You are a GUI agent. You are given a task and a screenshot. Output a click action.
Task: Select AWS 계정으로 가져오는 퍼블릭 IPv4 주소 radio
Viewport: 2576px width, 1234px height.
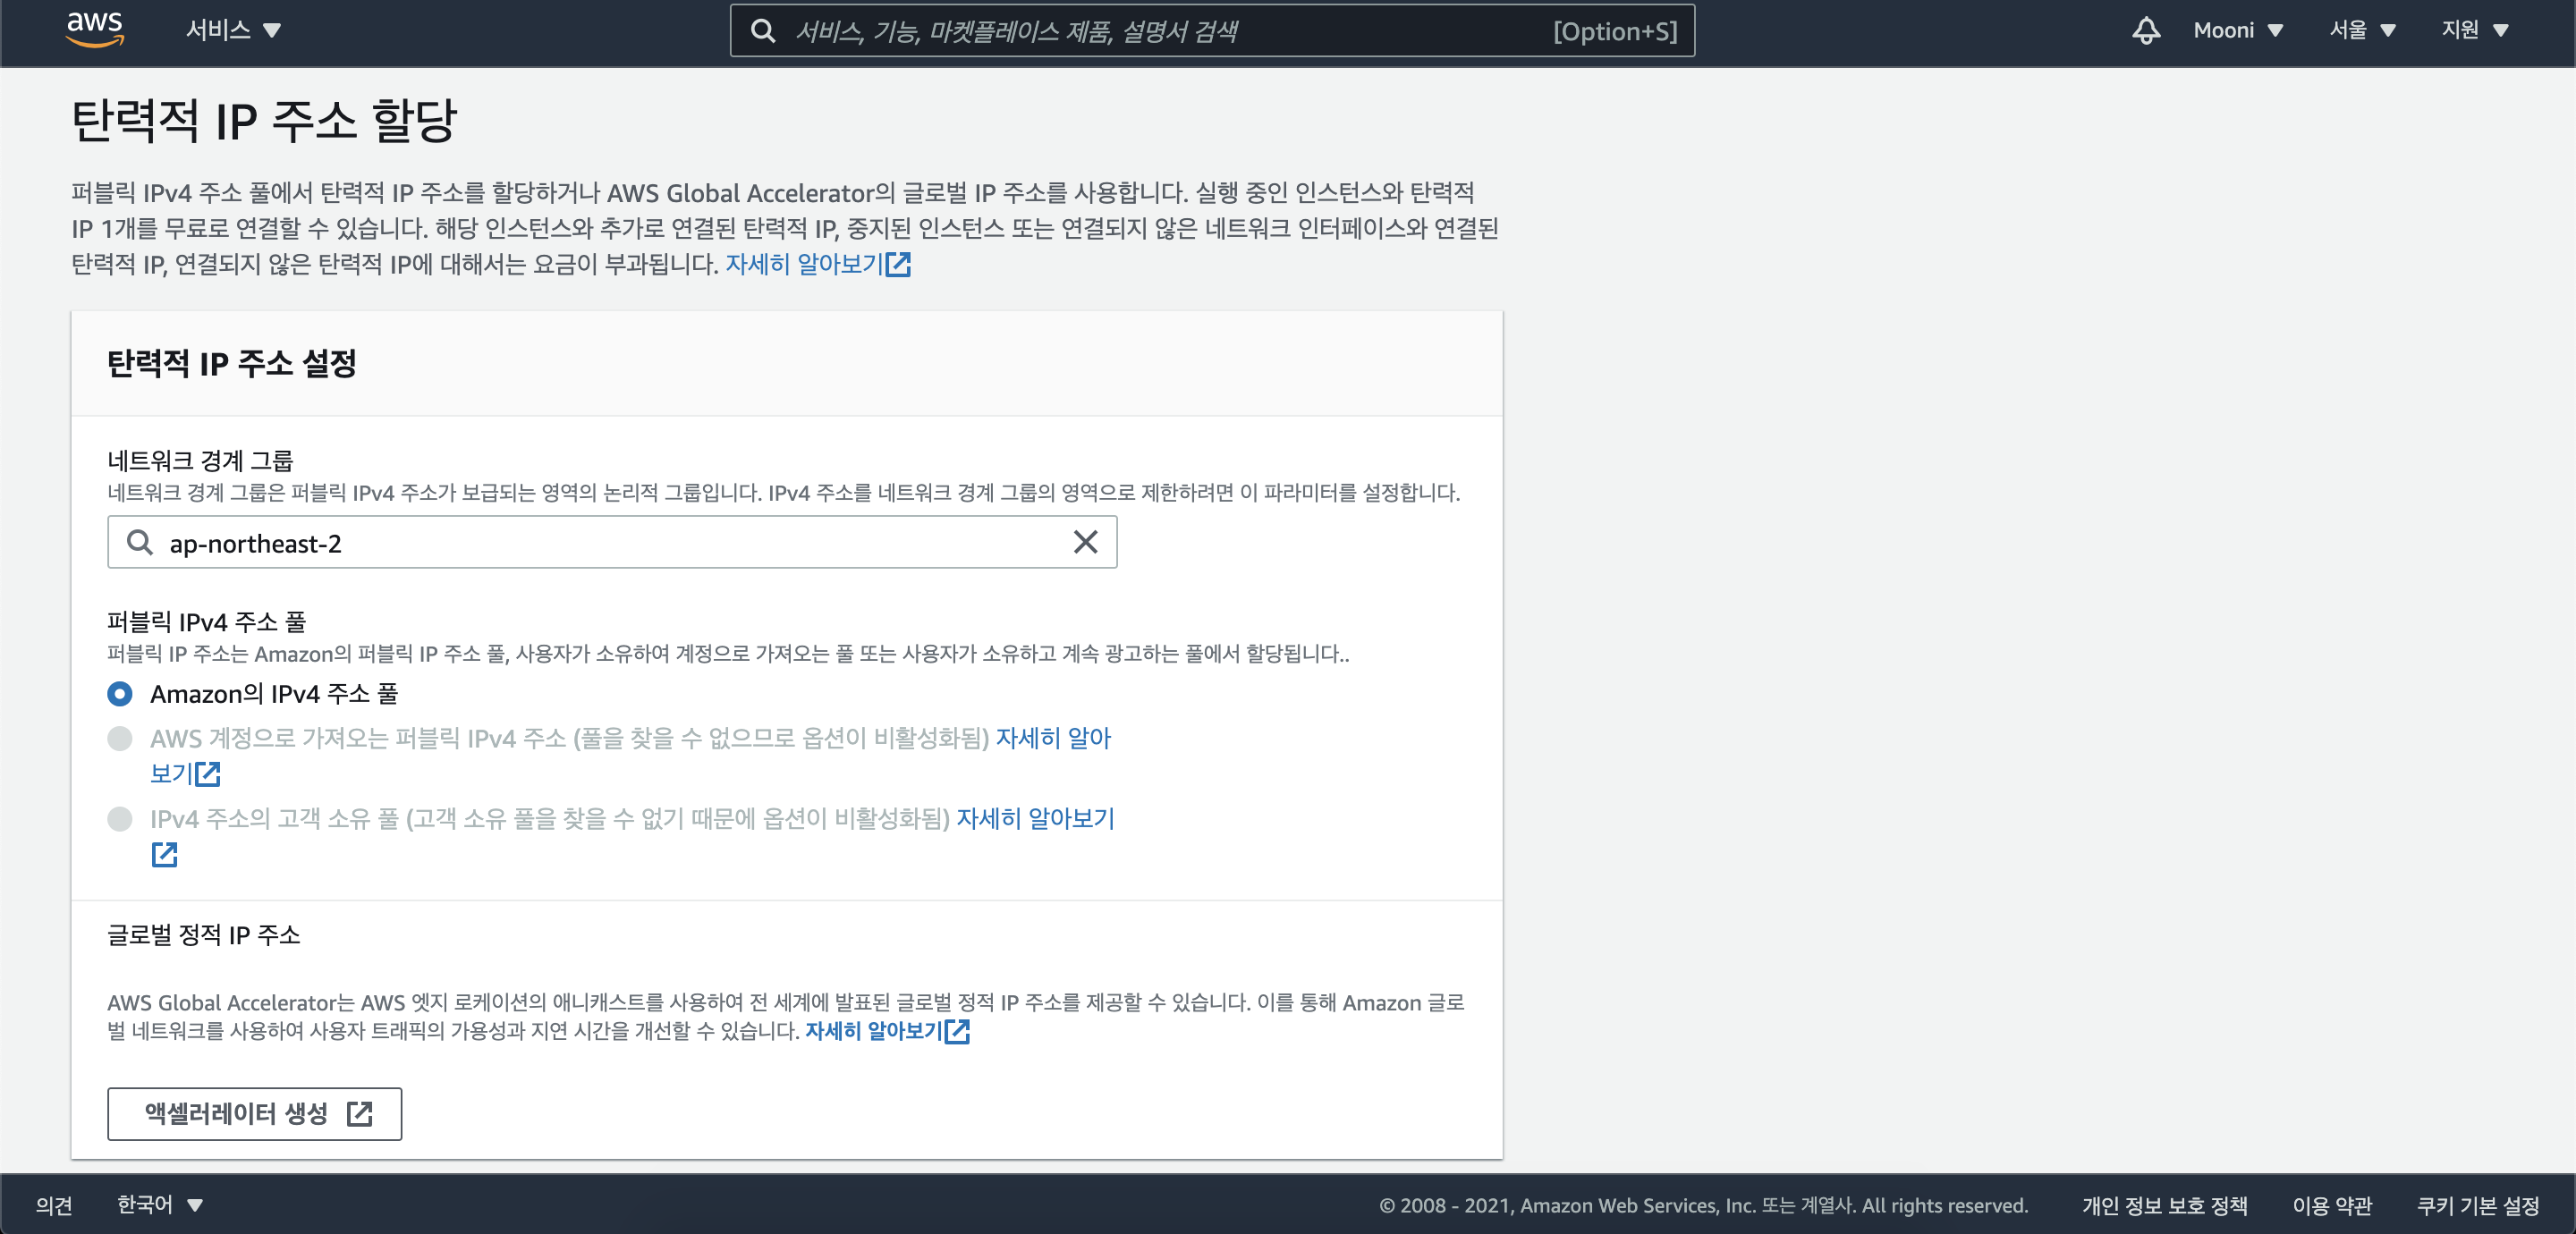[120, 738]
